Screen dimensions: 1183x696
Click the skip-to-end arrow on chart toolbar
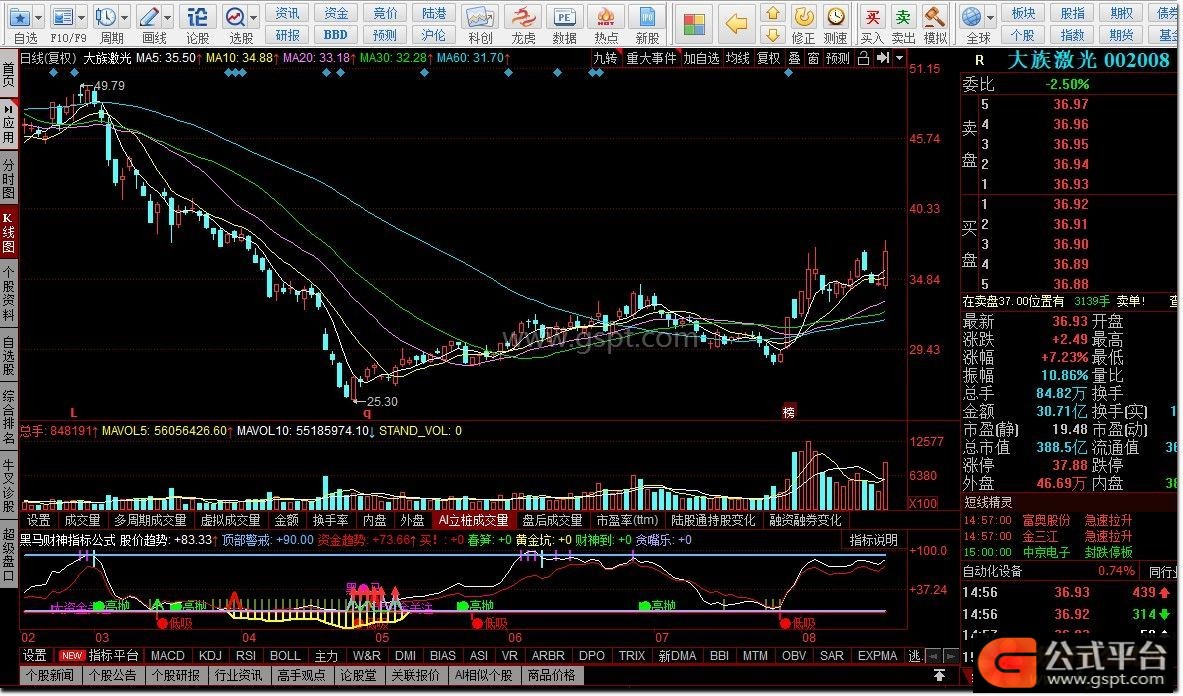pyautogui.click(x=882, y=58)
